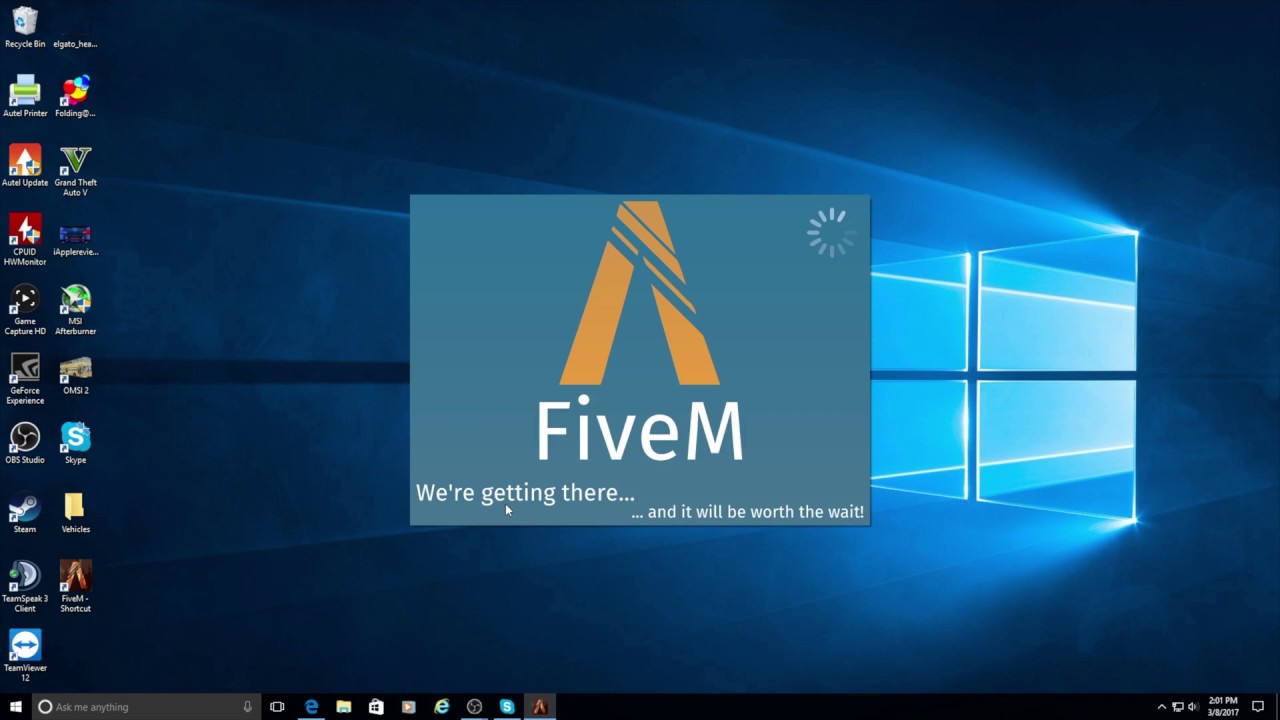Select the TeamViewer 12 desktop icon
The height and width of the screenshot is (720, 1280).
[25, 656]
